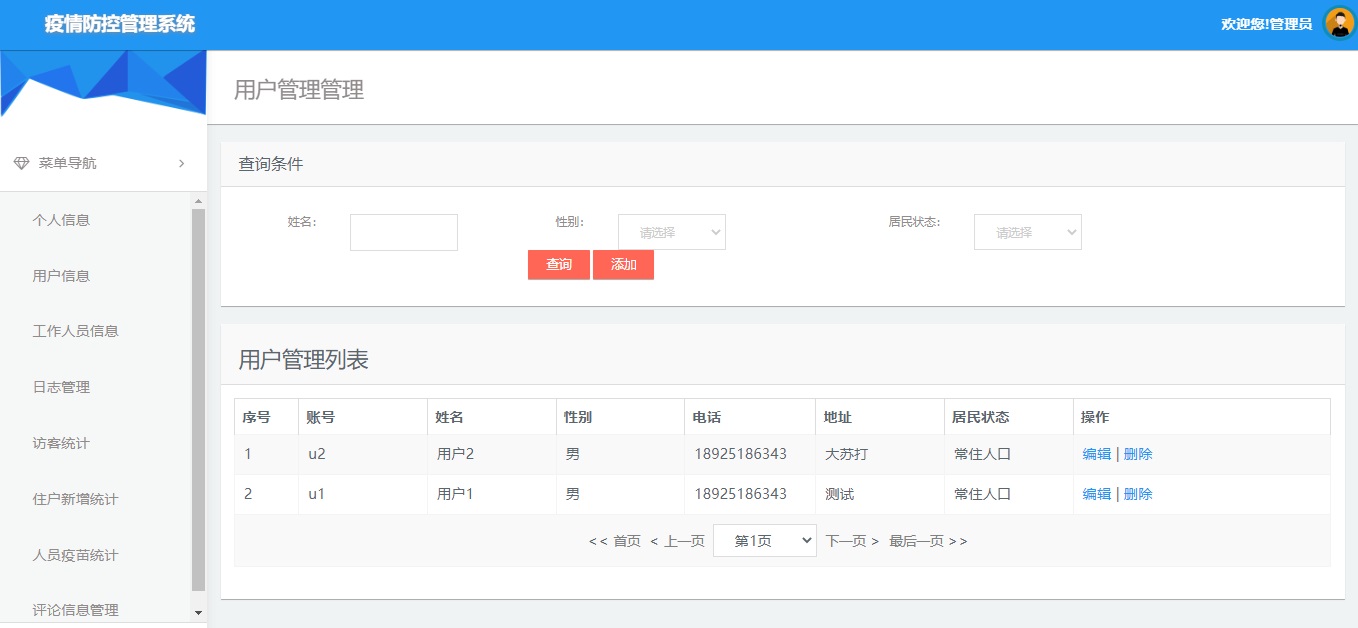The width and height of the screenshot is (1358, 628).
Task: Click the 查询 search button
Action: coord(558,264)
